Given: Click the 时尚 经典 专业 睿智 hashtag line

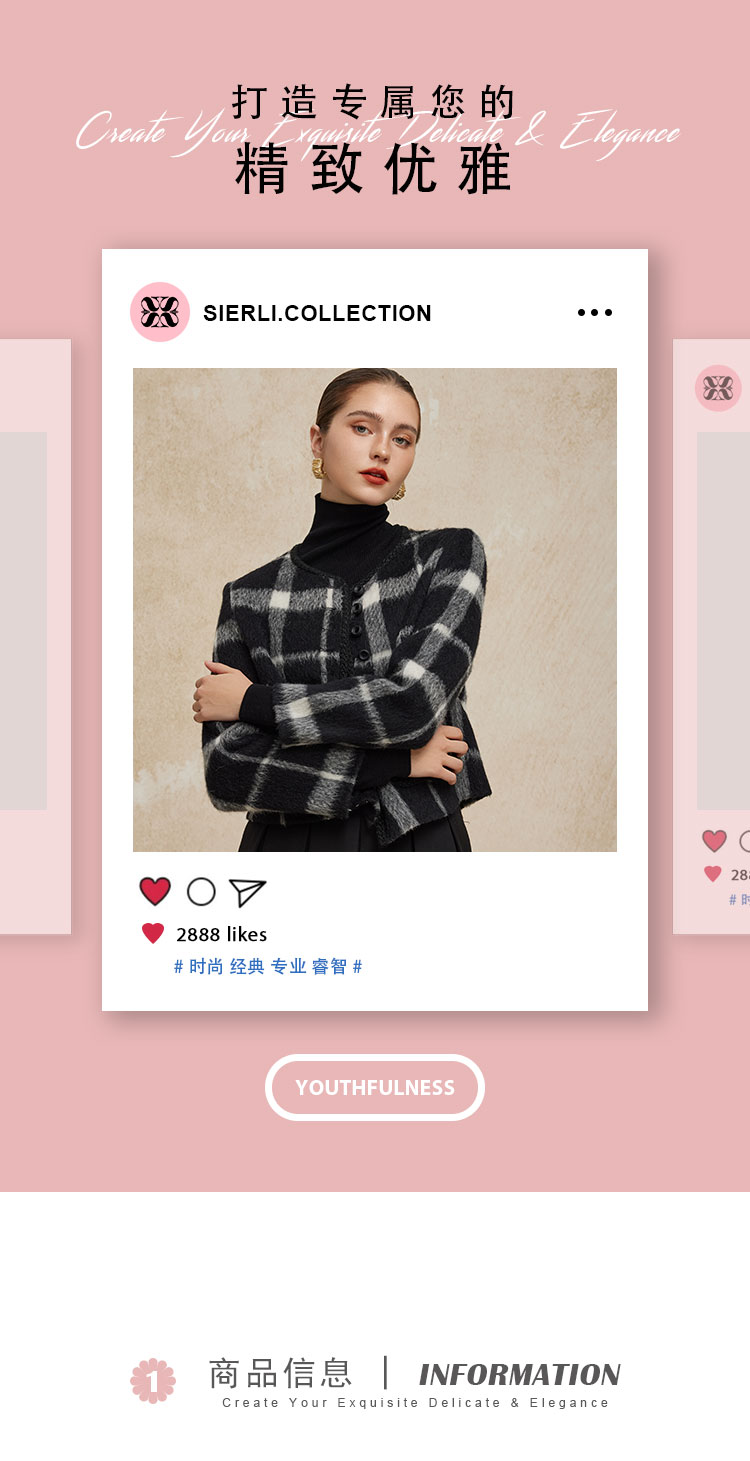Looking at the screenshot, I should coord(268,966).
